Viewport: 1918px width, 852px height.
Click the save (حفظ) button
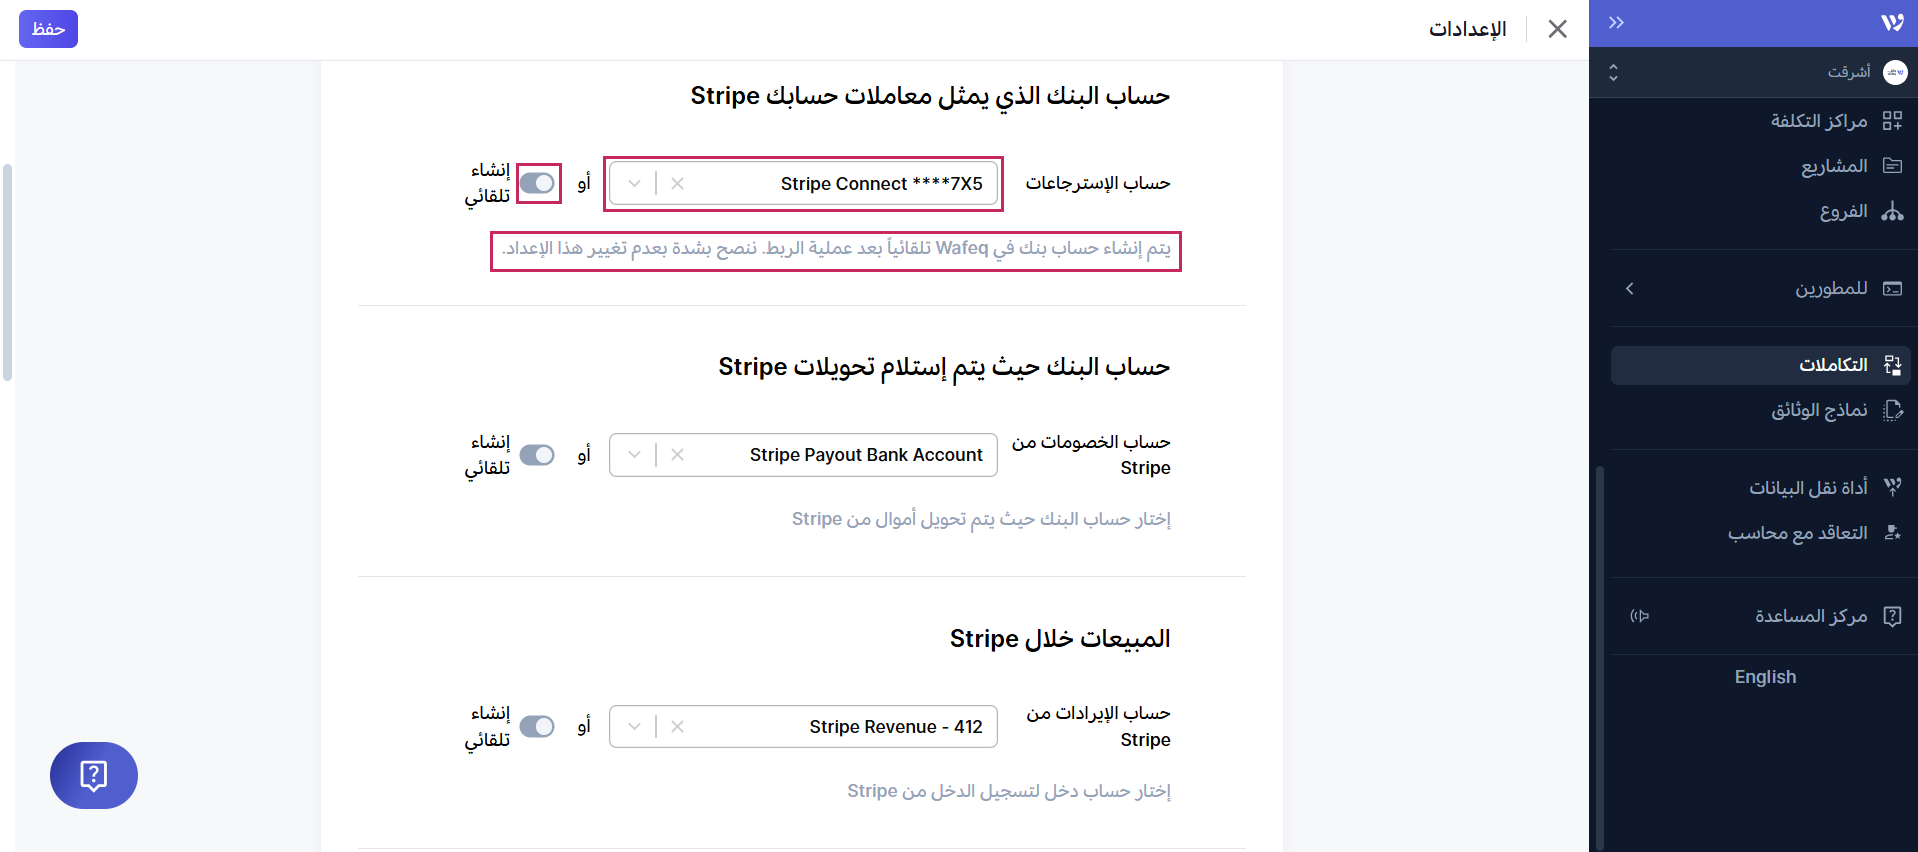point(48,29)
